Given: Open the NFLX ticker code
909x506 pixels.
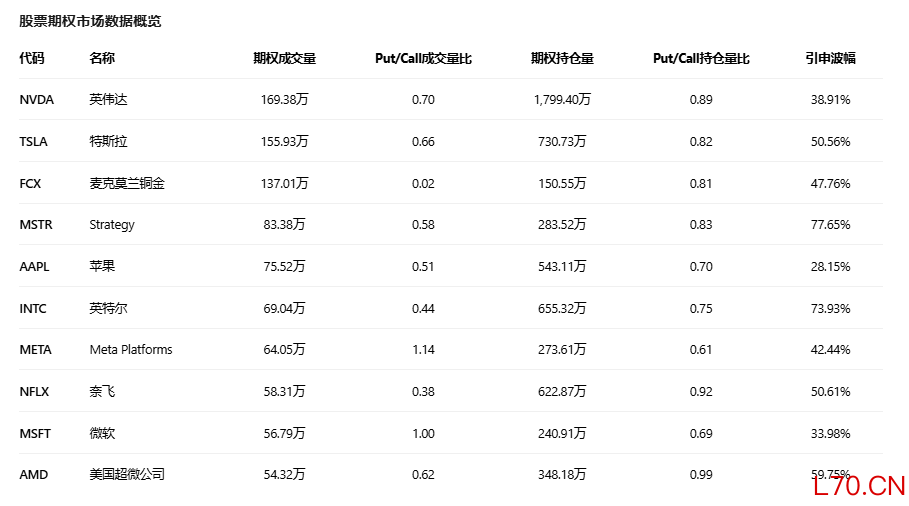Looking at the screenshot, I should (x=34, y=392).
